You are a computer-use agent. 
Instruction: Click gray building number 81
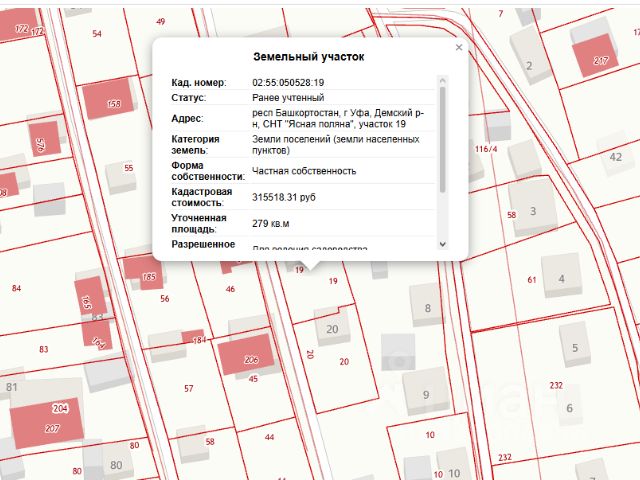coord(12,387)
